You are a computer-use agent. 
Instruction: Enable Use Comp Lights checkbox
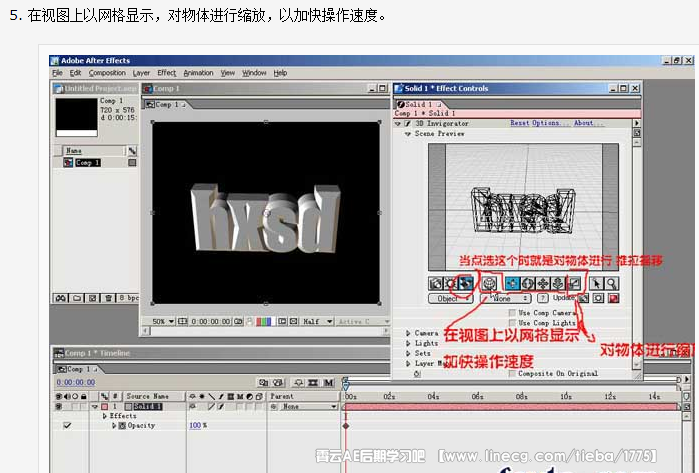click(x=512, y=322)
